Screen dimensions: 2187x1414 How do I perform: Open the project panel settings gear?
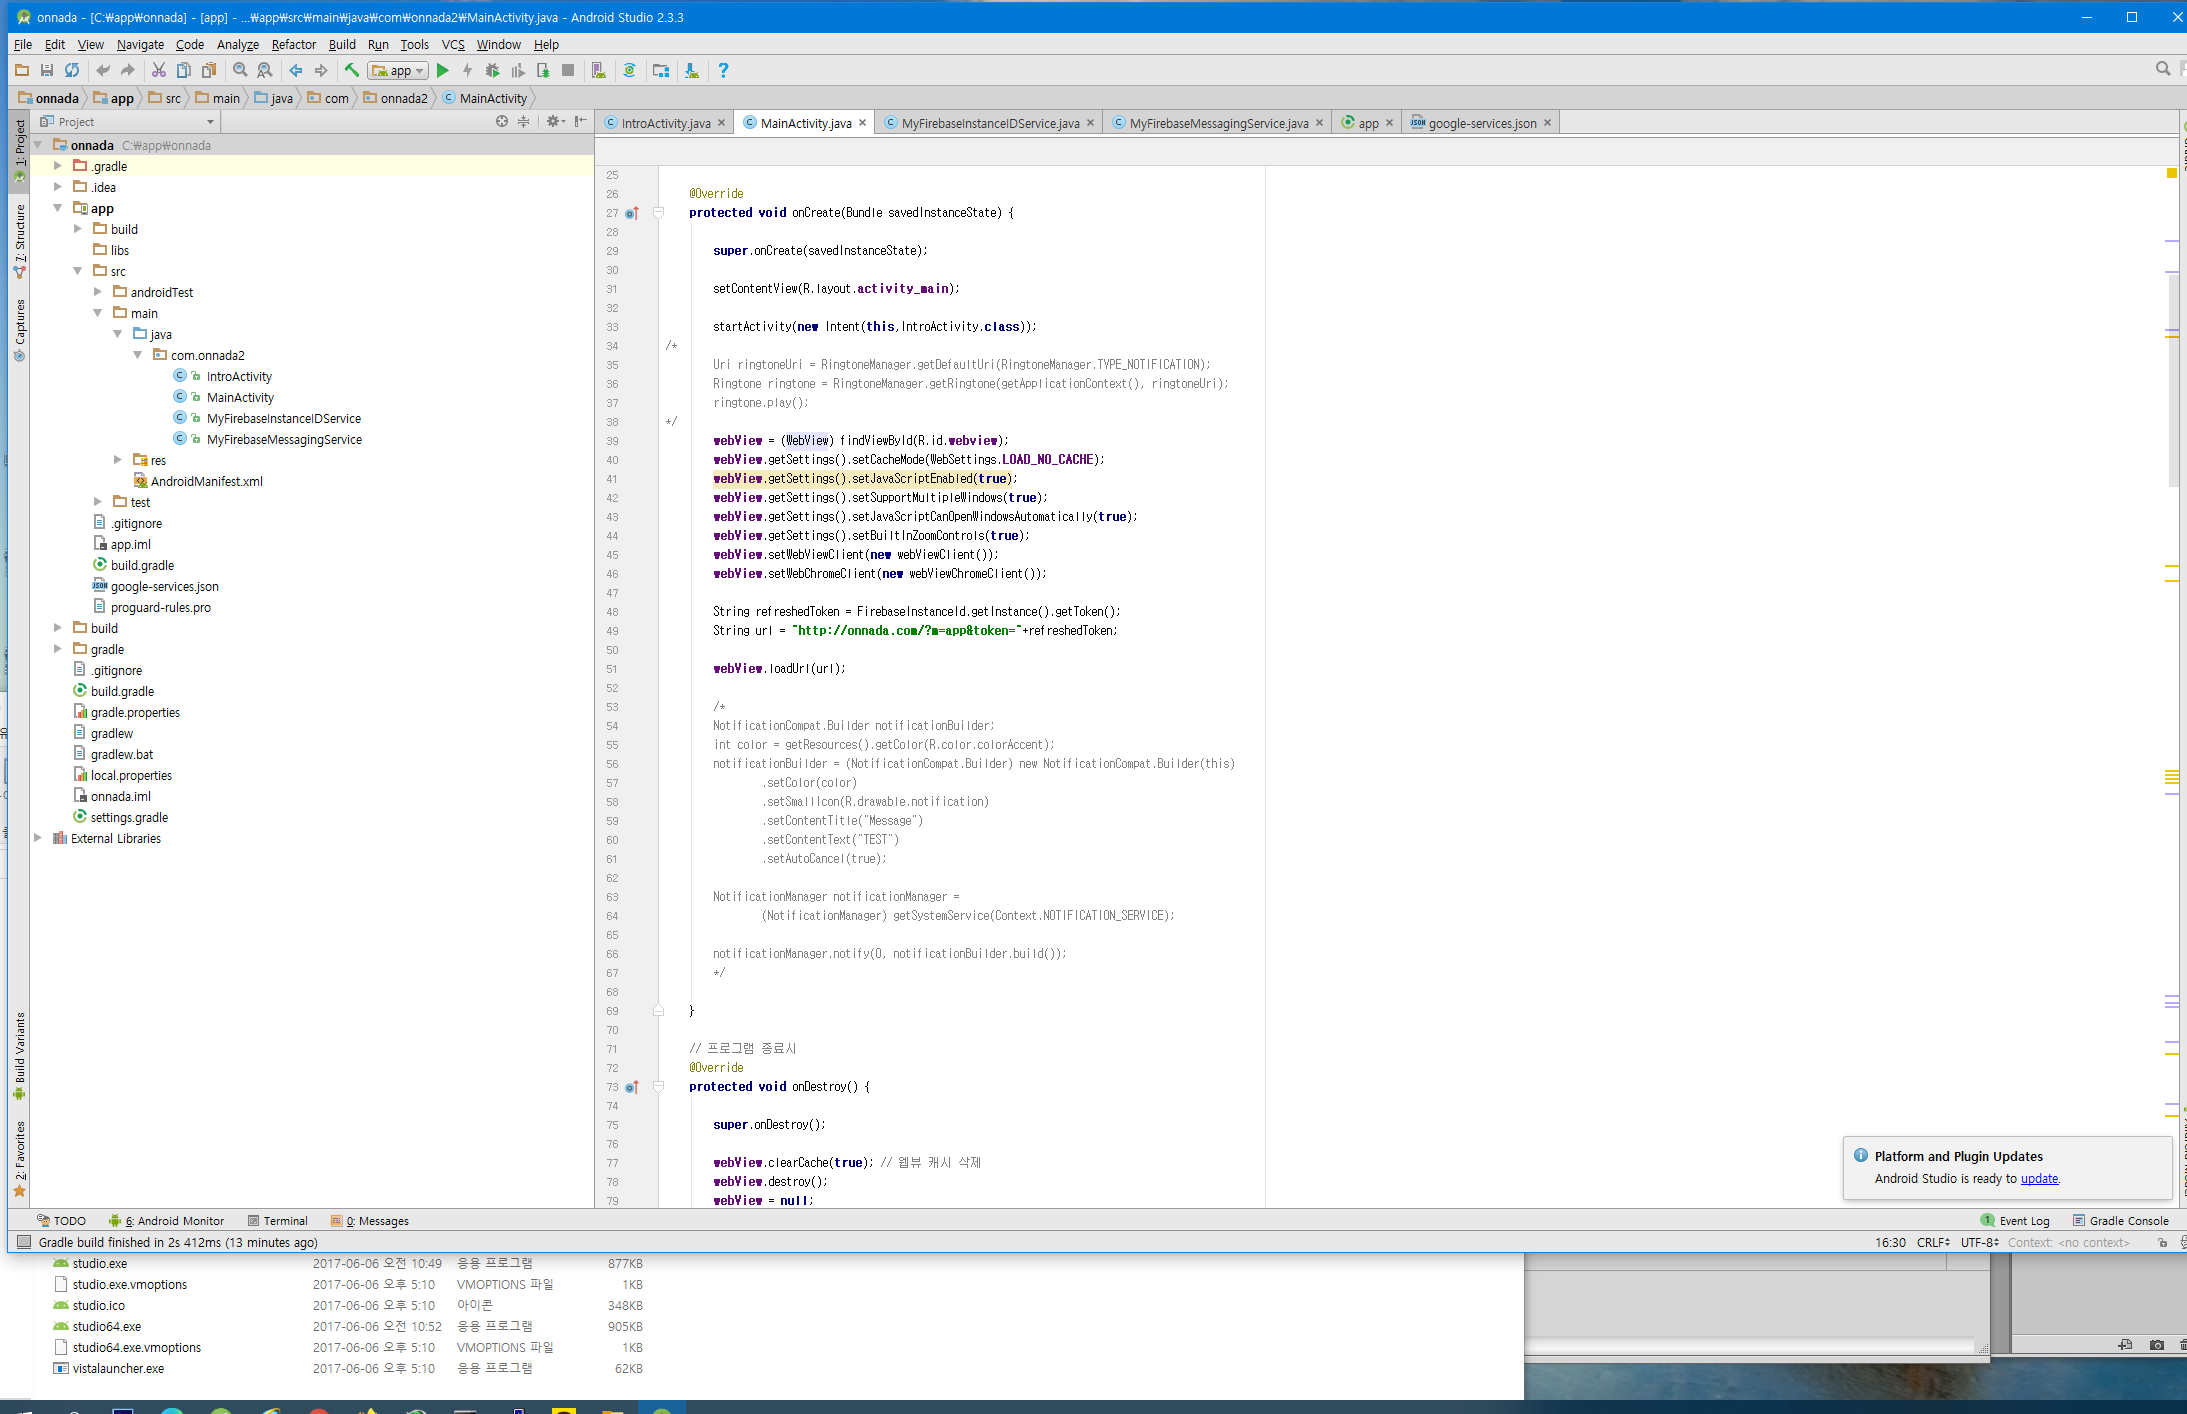tap(552, 121)
